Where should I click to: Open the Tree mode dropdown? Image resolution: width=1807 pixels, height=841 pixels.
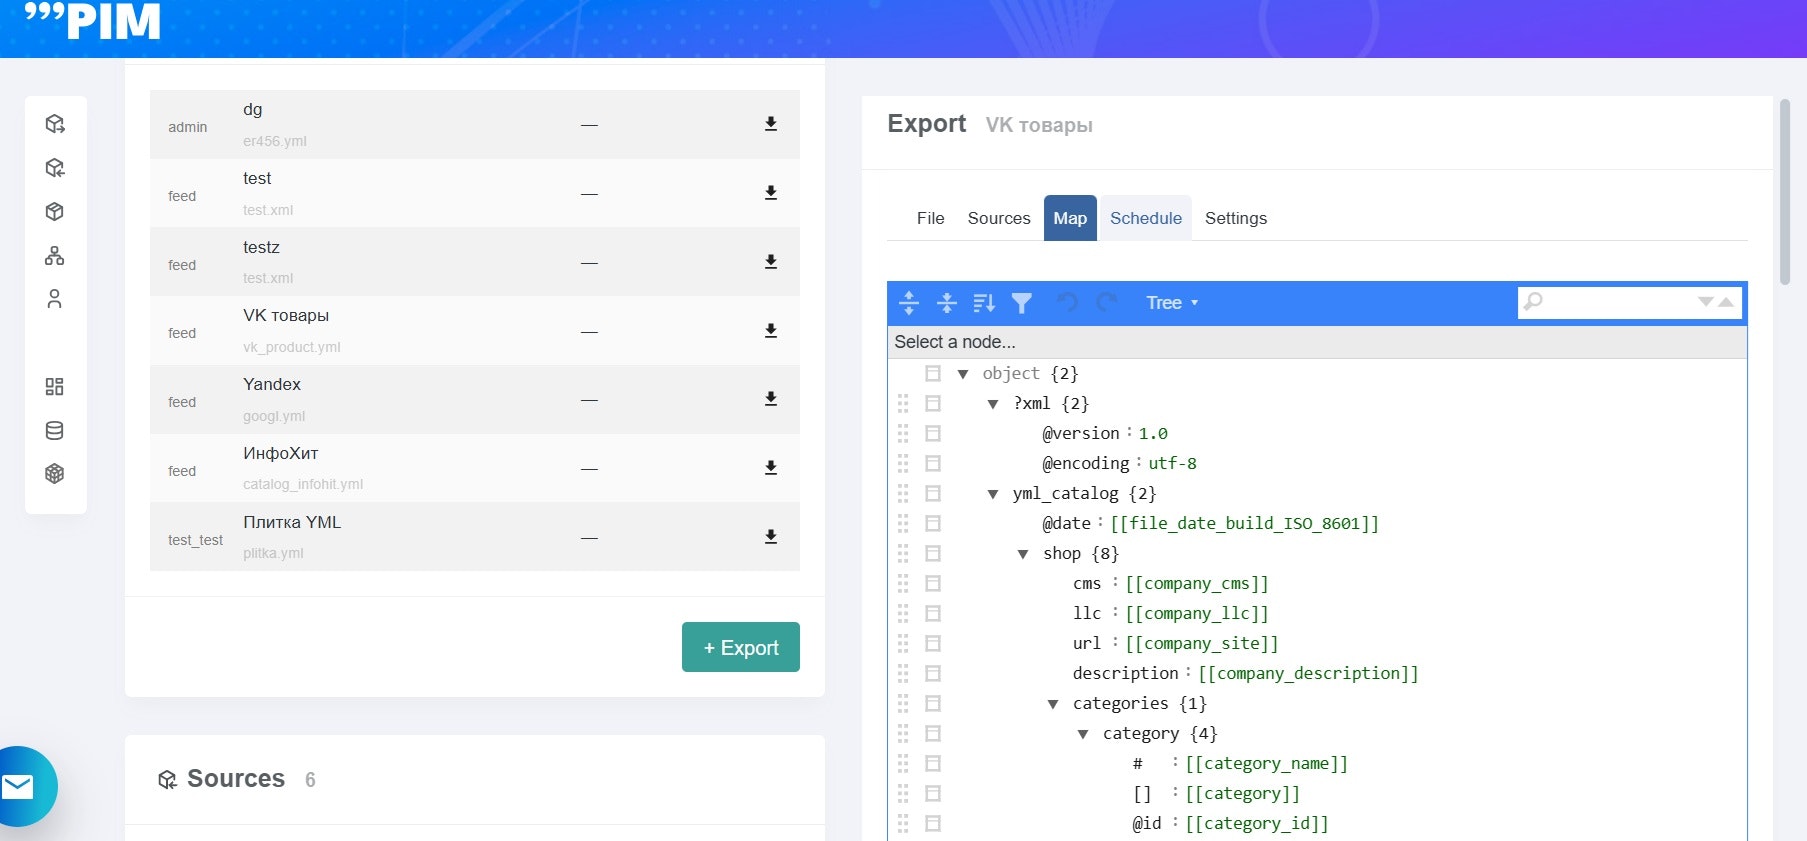1171,302
